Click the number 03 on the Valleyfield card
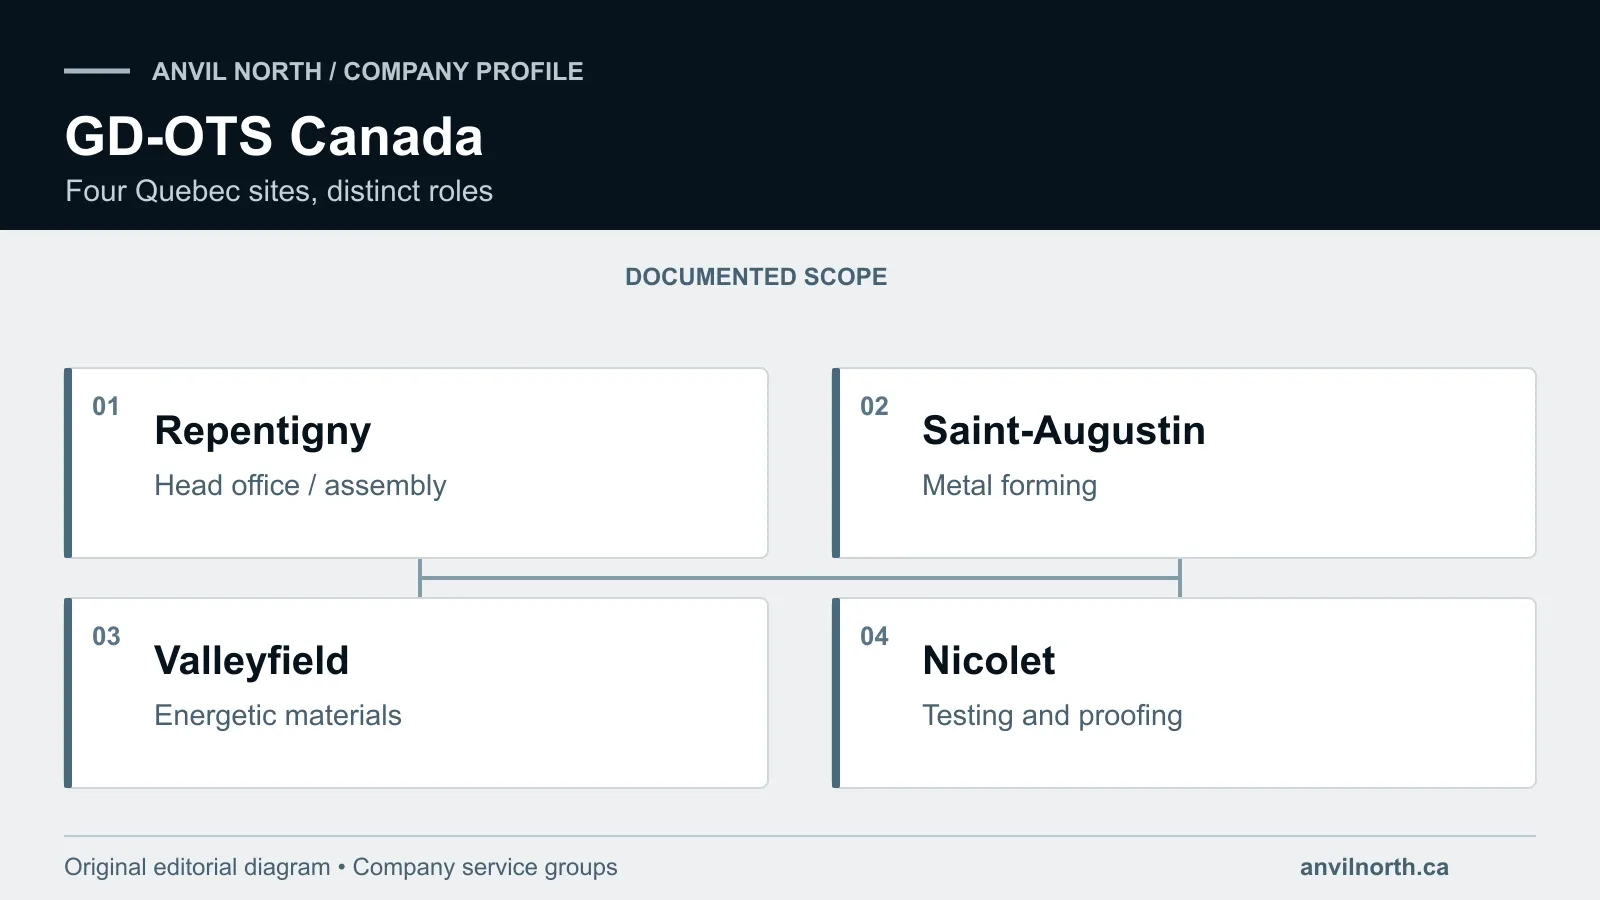1600x900 pixels. coord(106,636)
